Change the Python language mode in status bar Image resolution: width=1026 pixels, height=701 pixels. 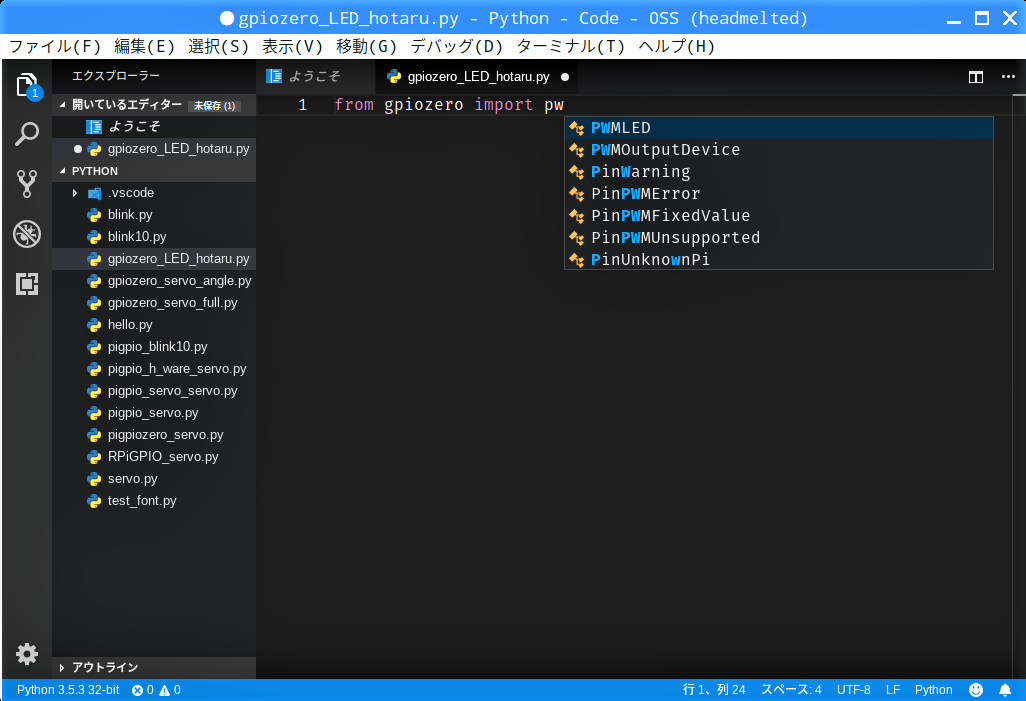click(933, 690)
